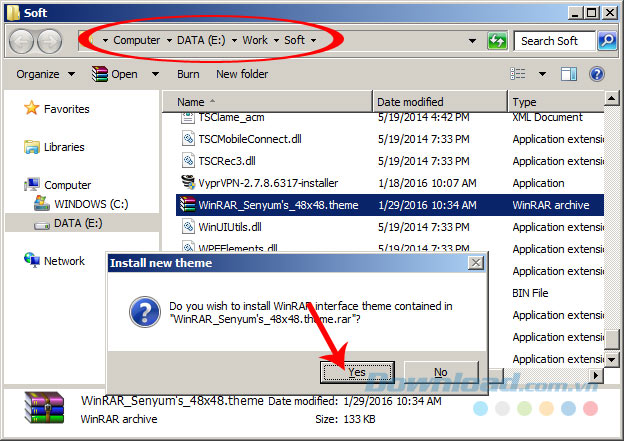Select the Computer breadcrumb segment
This screenshot has width=624, height=441.
pyautogui.click(x=136, y=40)
